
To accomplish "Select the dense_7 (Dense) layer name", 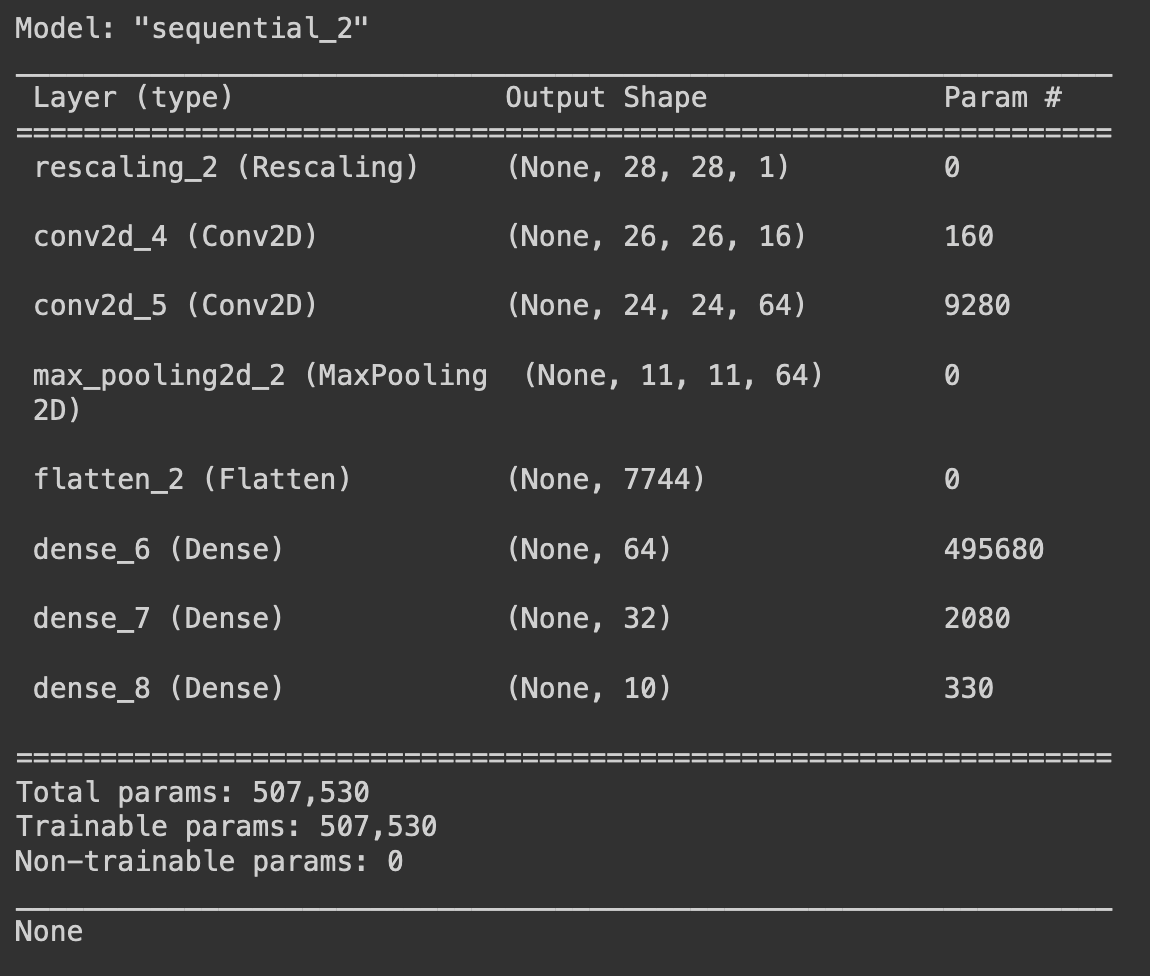I will (158, 618).
